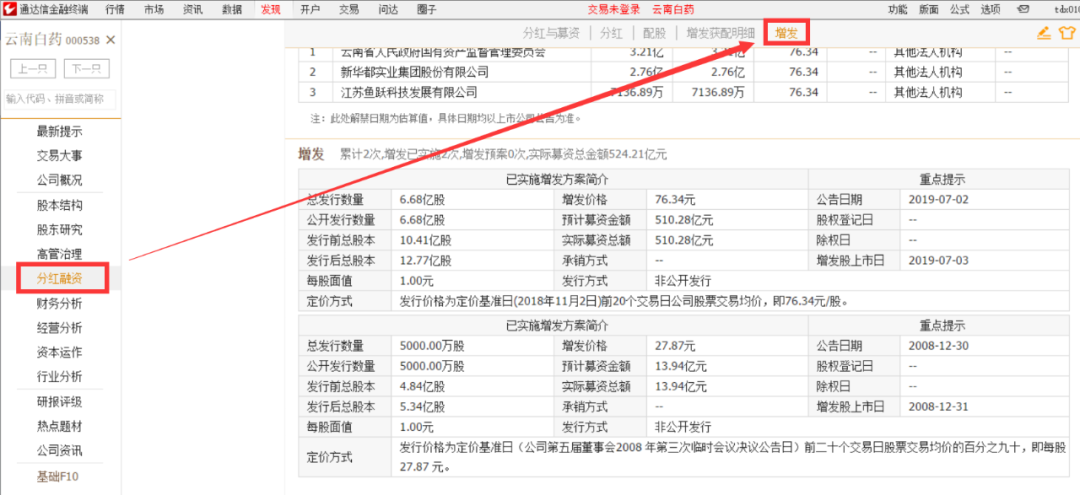Click the 通达信 red logo icon
The width and height of the screenshot is (1080, 495).
click(10, 9)
